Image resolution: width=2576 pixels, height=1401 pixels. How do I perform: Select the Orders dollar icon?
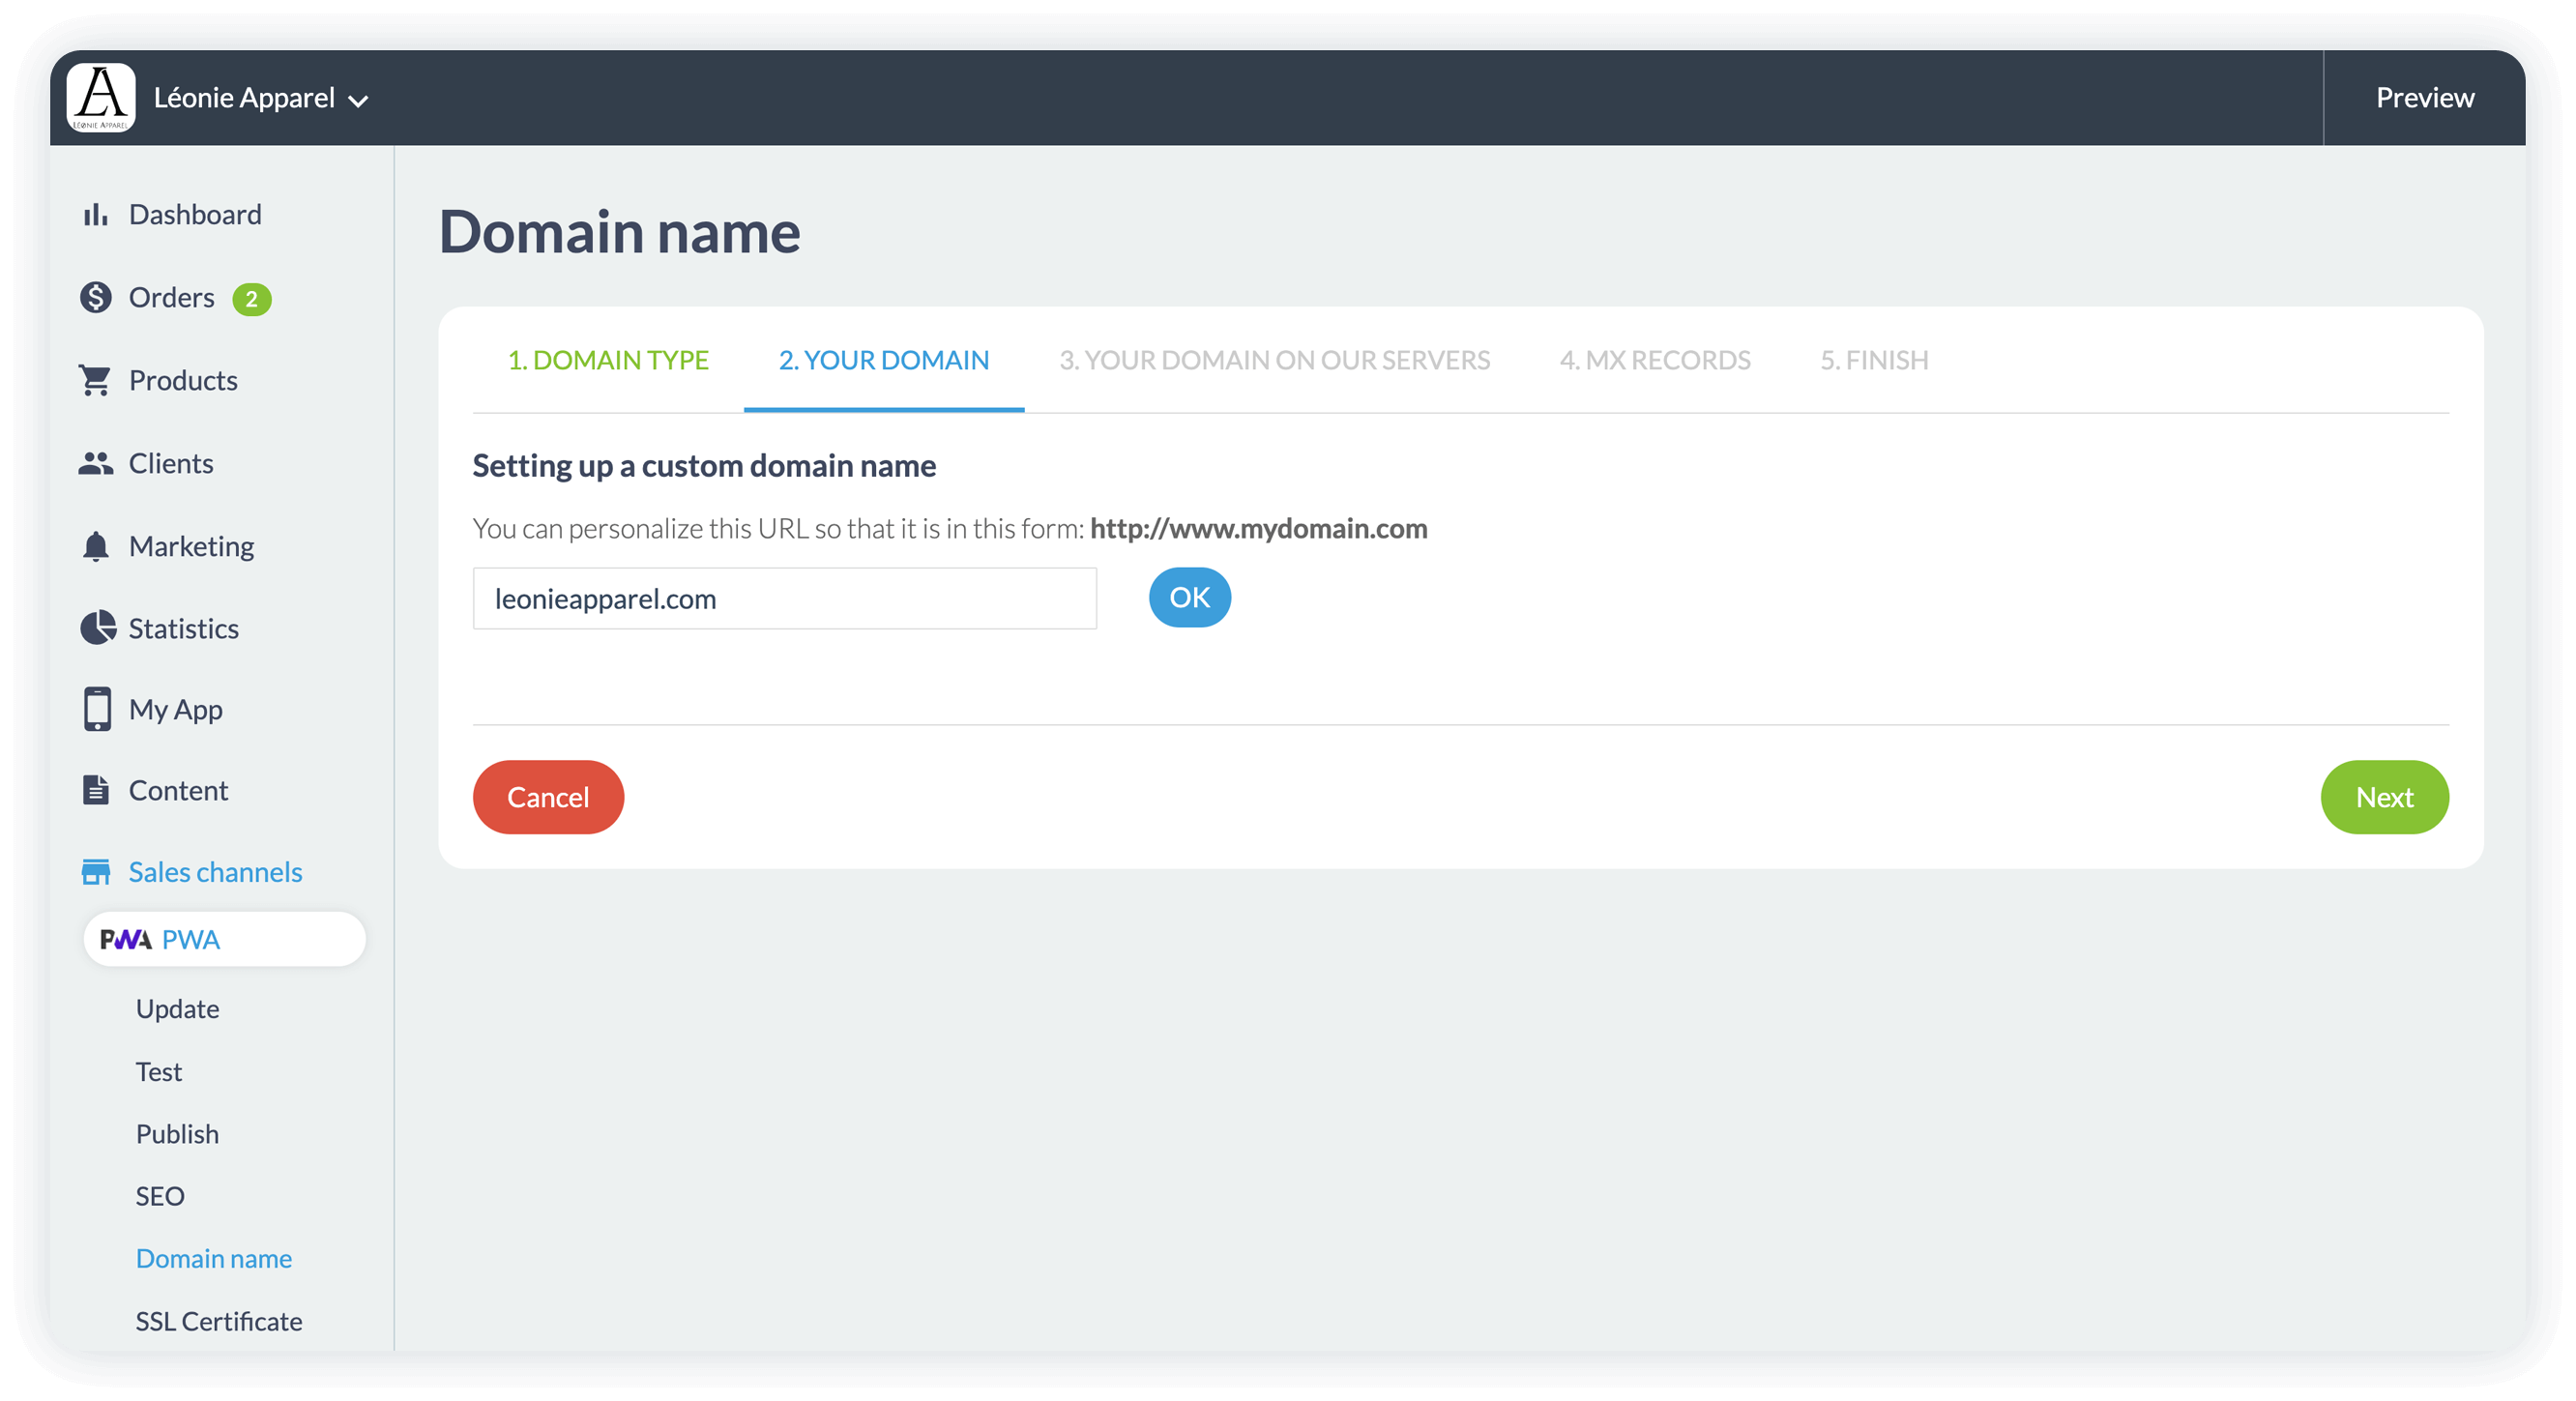96,297
